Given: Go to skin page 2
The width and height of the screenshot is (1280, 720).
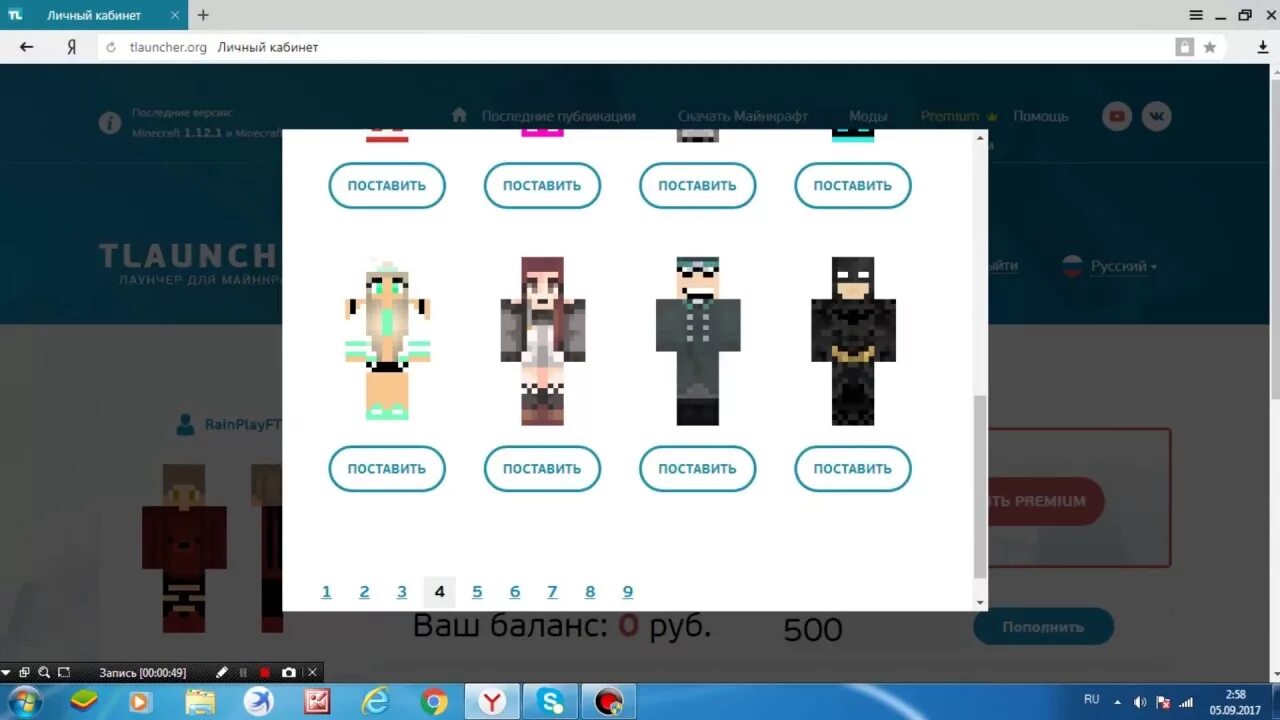Looking at the screenshot, I should (364, 592).
